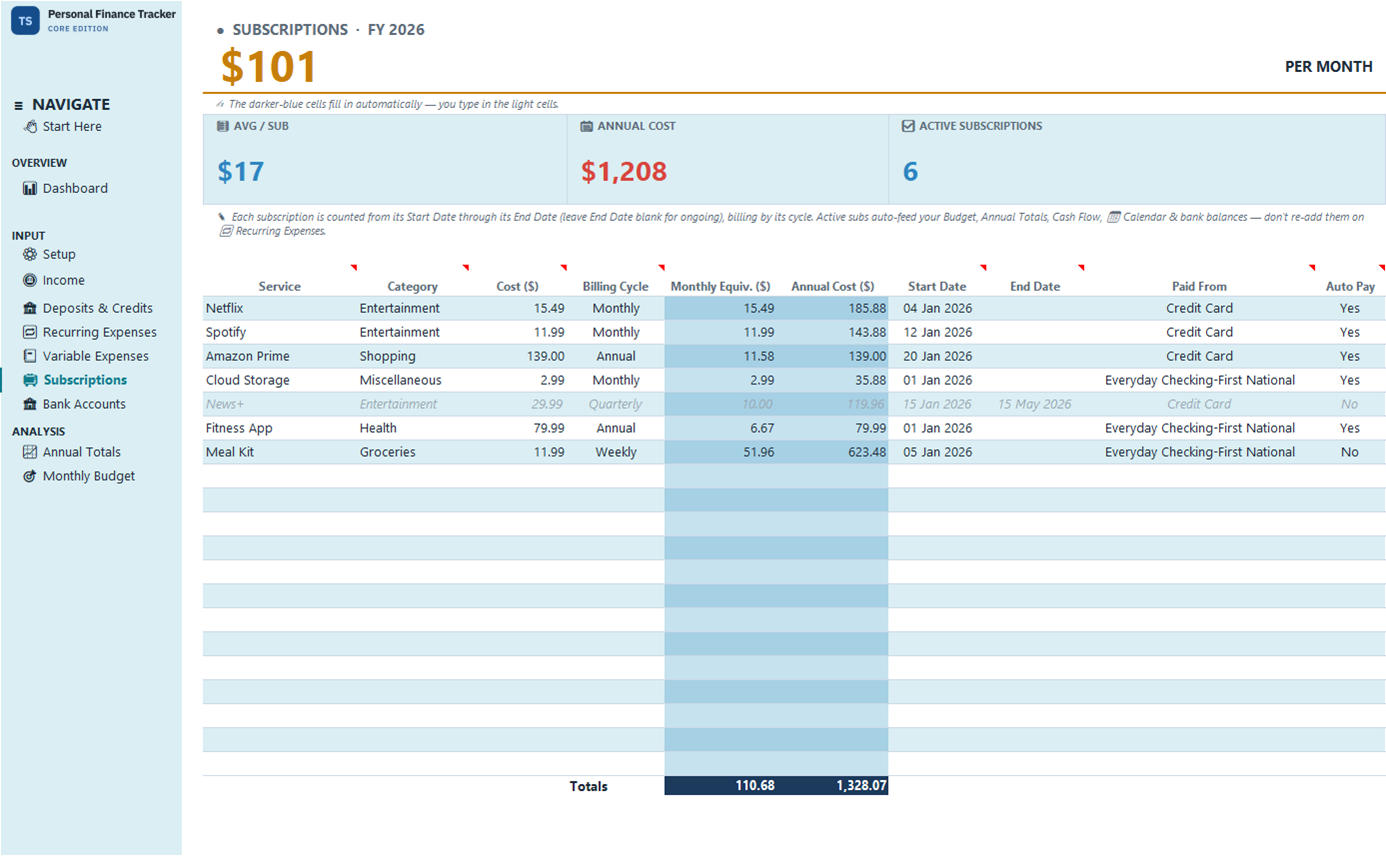Click the $1,208 annual cost value

[x=624, y=172]
